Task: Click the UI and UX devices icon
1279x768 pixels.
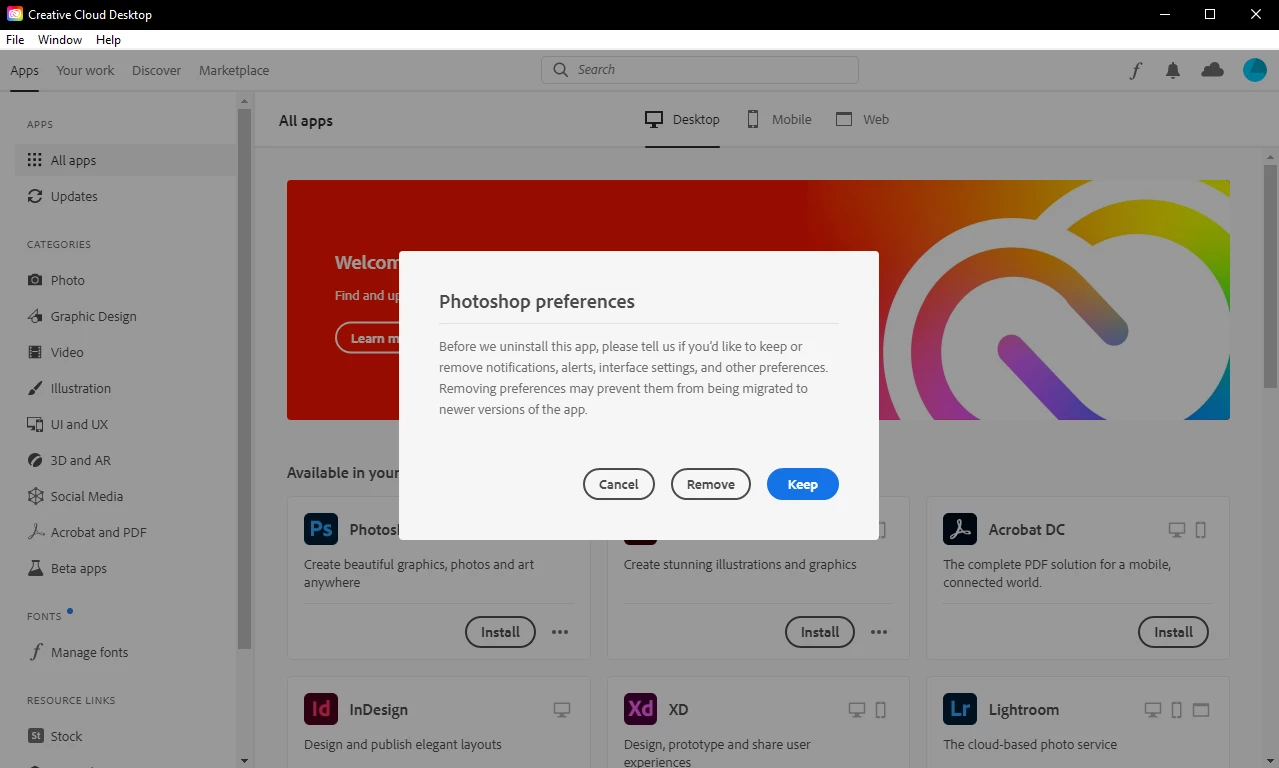Action: click(x=35, y=424)
